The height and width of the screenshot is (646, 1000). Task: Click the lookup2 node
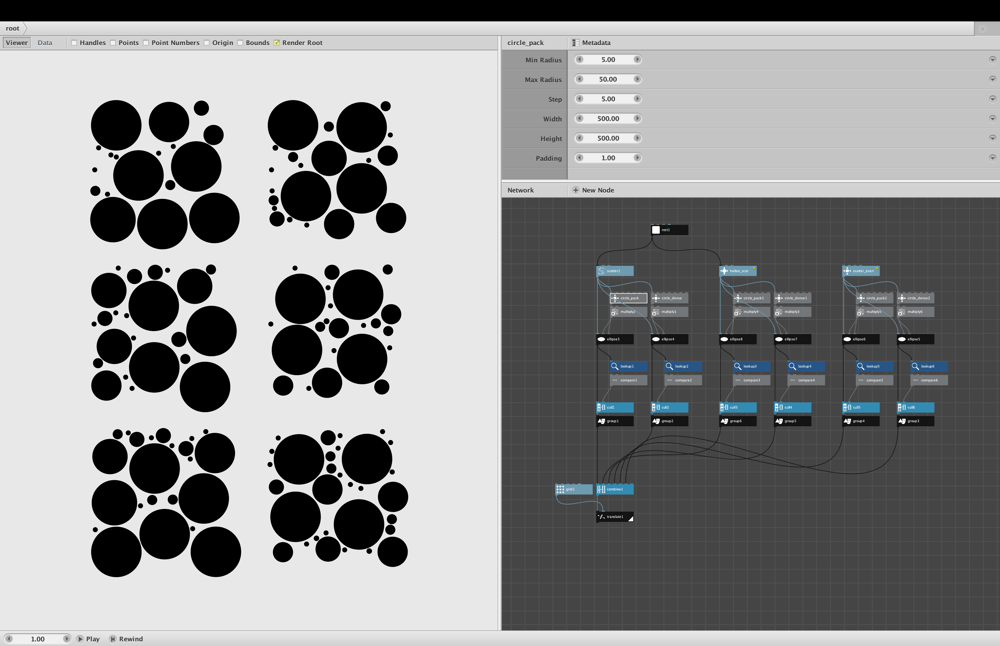coord(684,367)
